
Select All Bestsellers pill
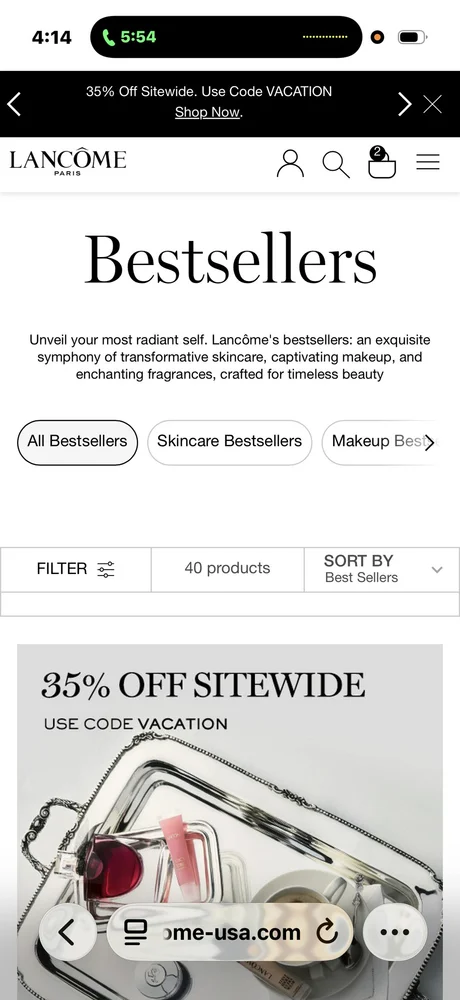(77, 442)
